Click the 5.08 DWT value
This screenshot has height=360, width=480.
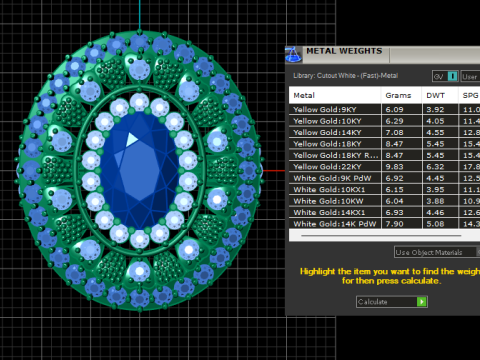click(435, 224)
